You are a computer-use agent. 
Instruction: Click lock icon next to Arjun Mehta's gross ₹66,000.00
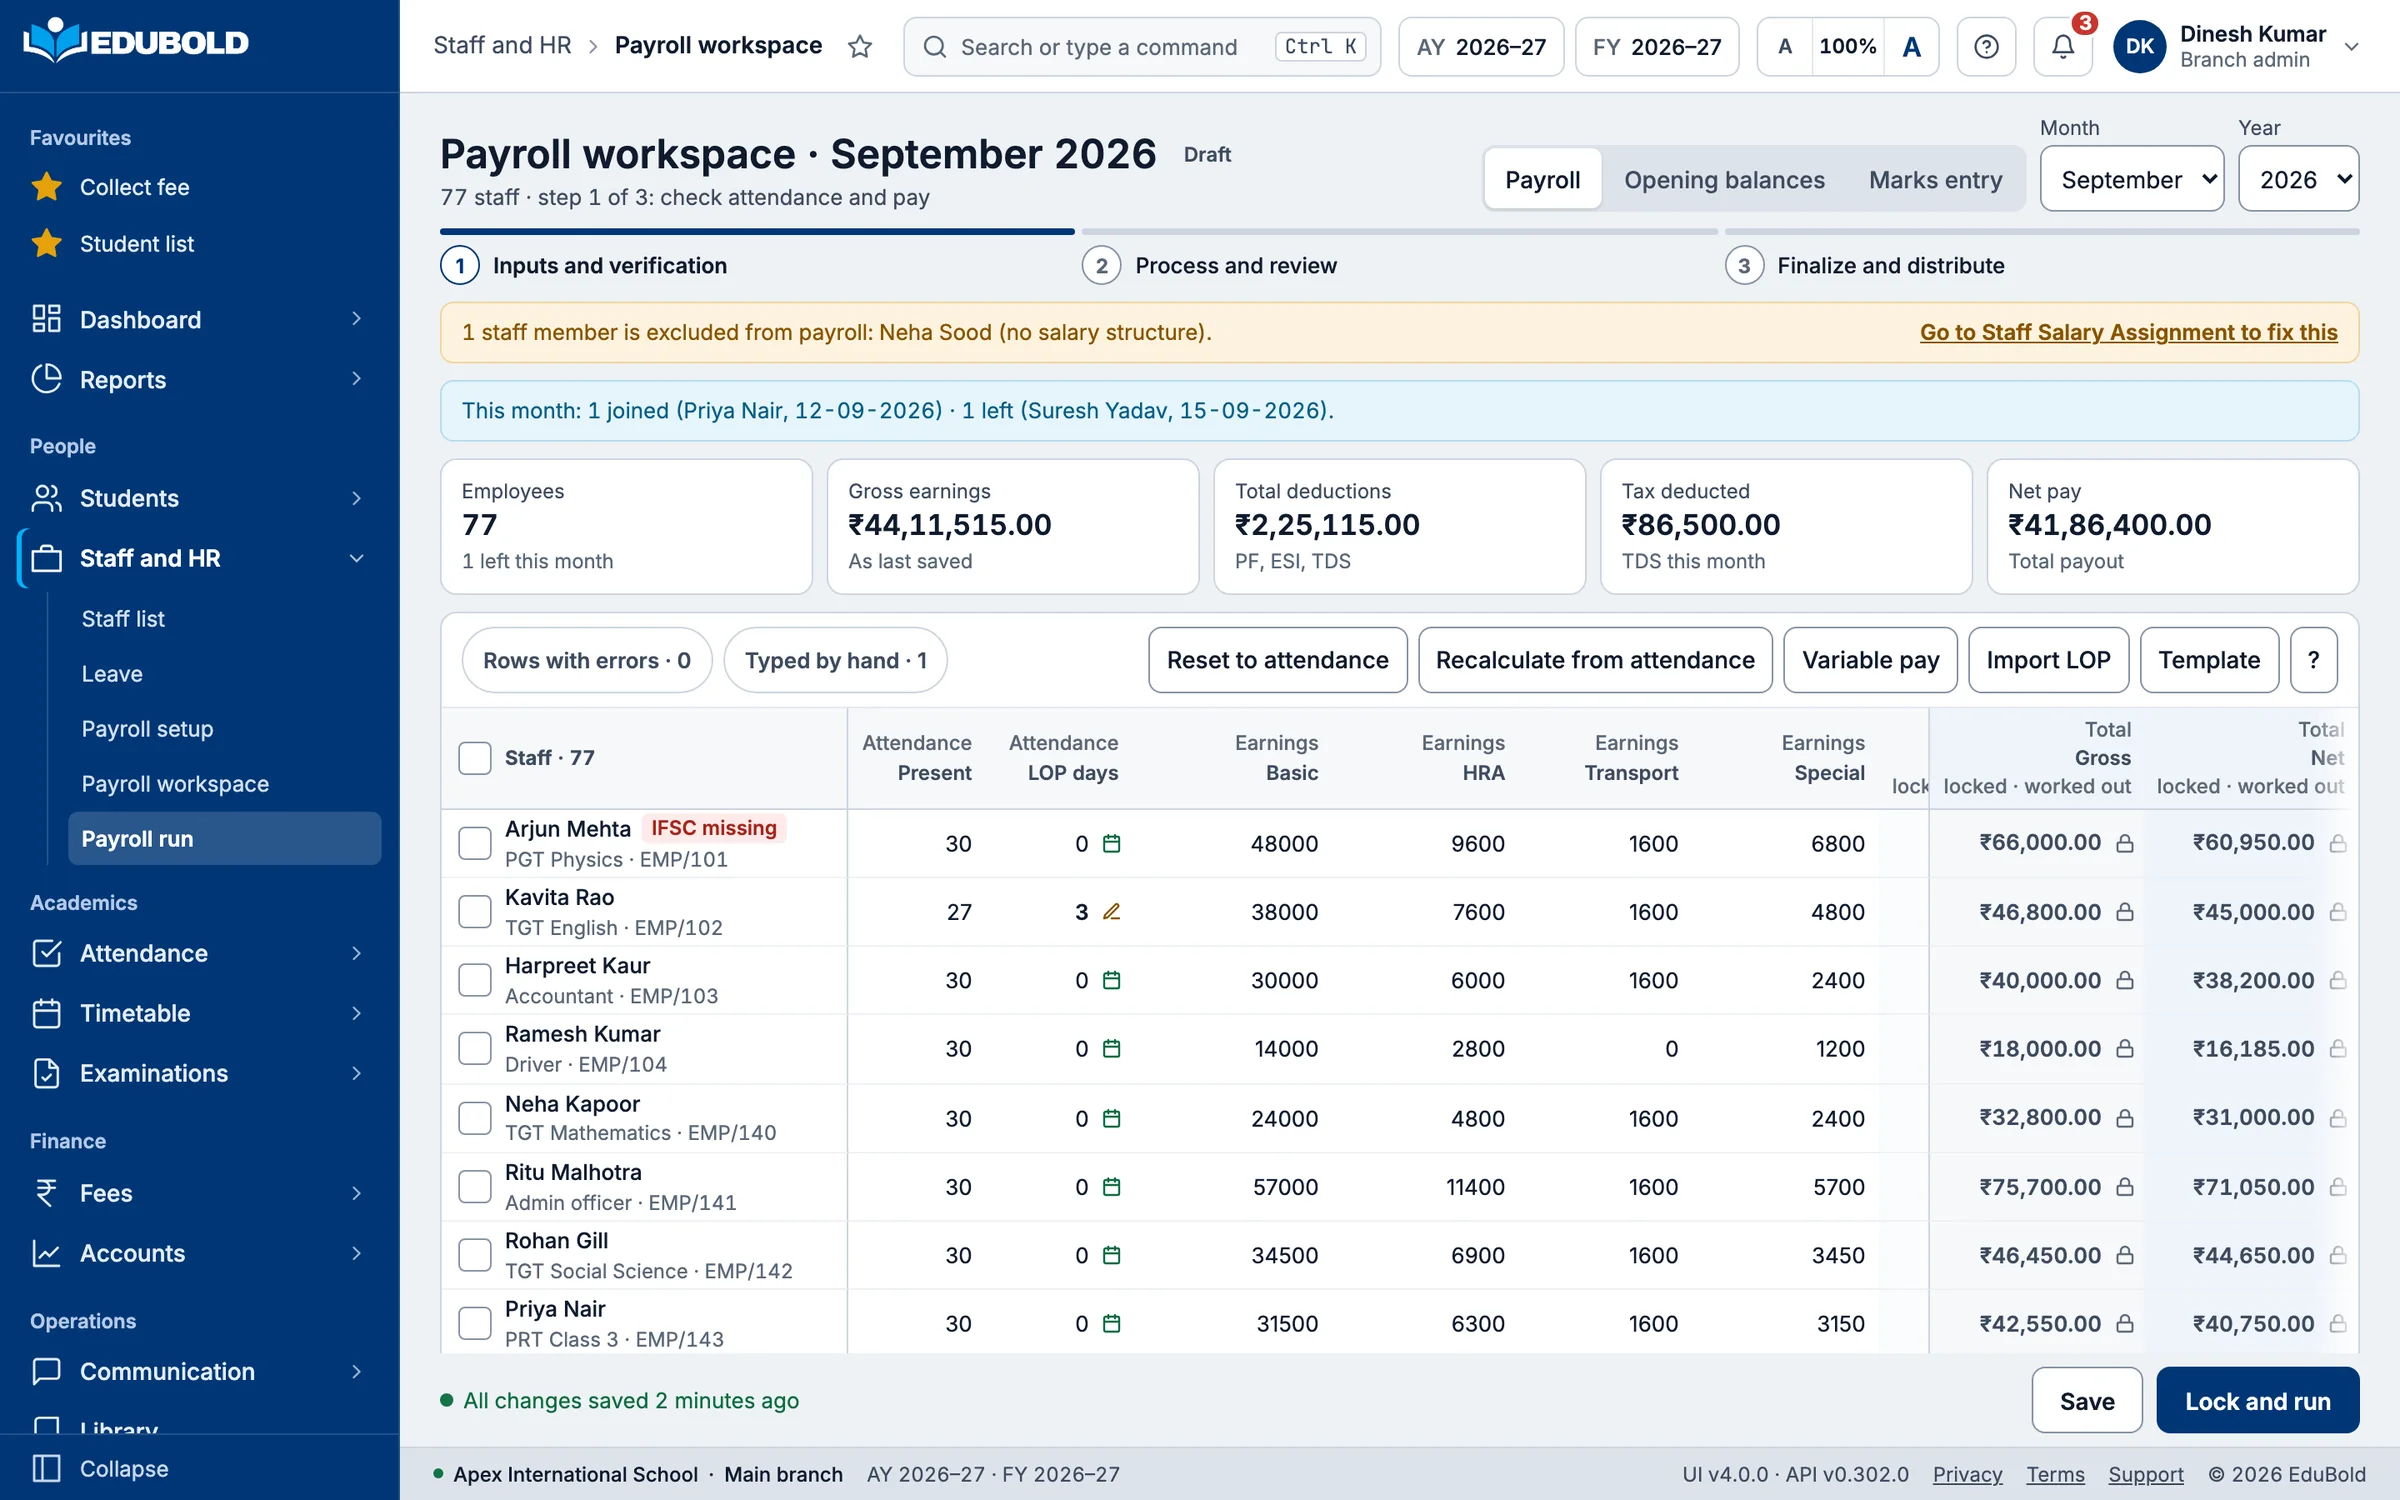tap(2125, 844)
